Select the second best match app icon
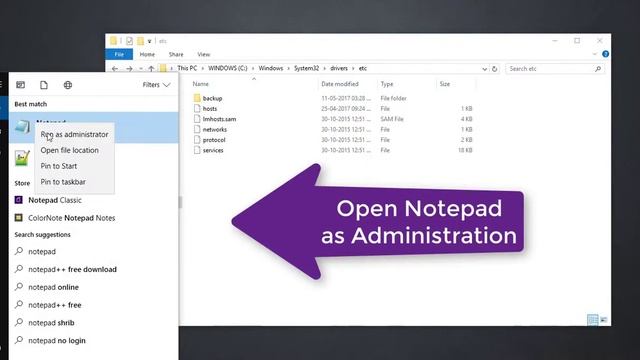 tap(22, 158)
